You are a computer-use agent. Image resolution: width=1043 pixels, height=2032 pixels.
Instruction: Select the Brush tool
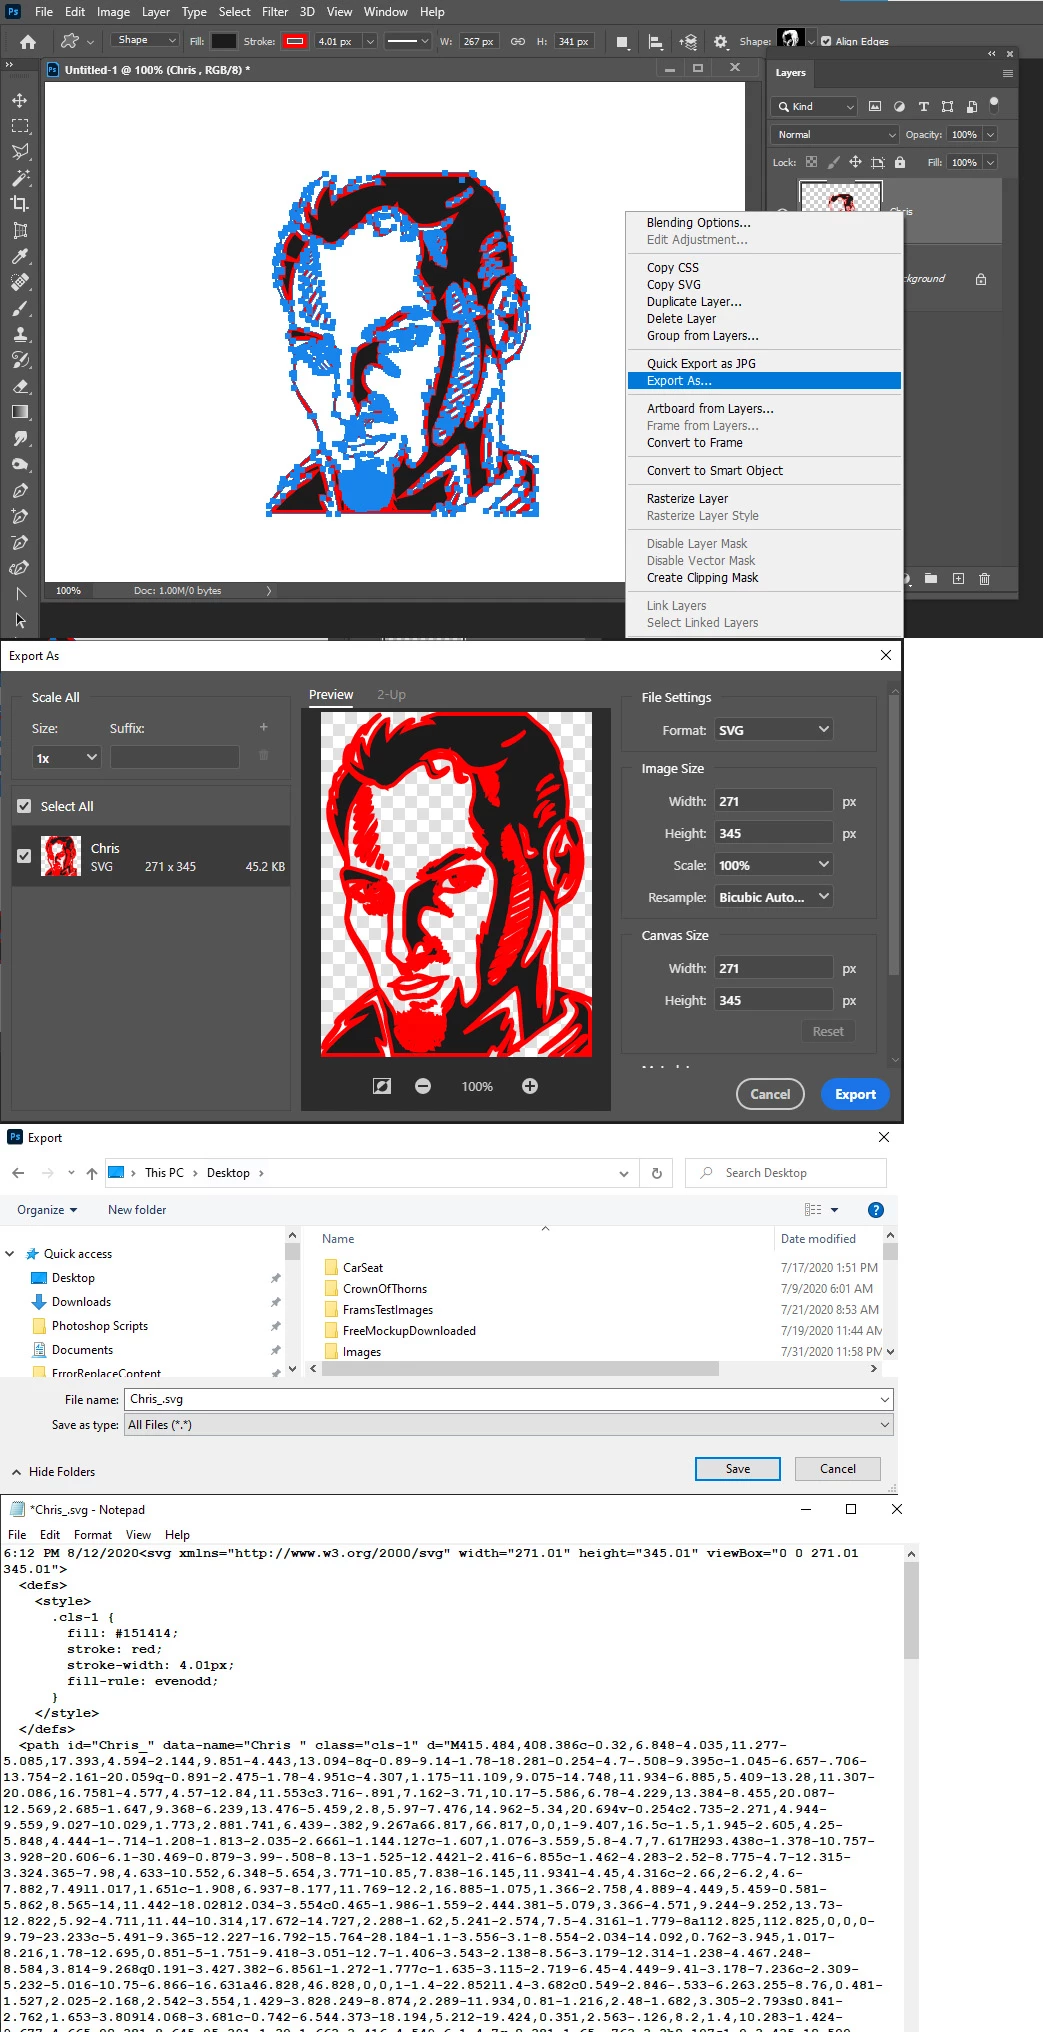pos(20,308)
